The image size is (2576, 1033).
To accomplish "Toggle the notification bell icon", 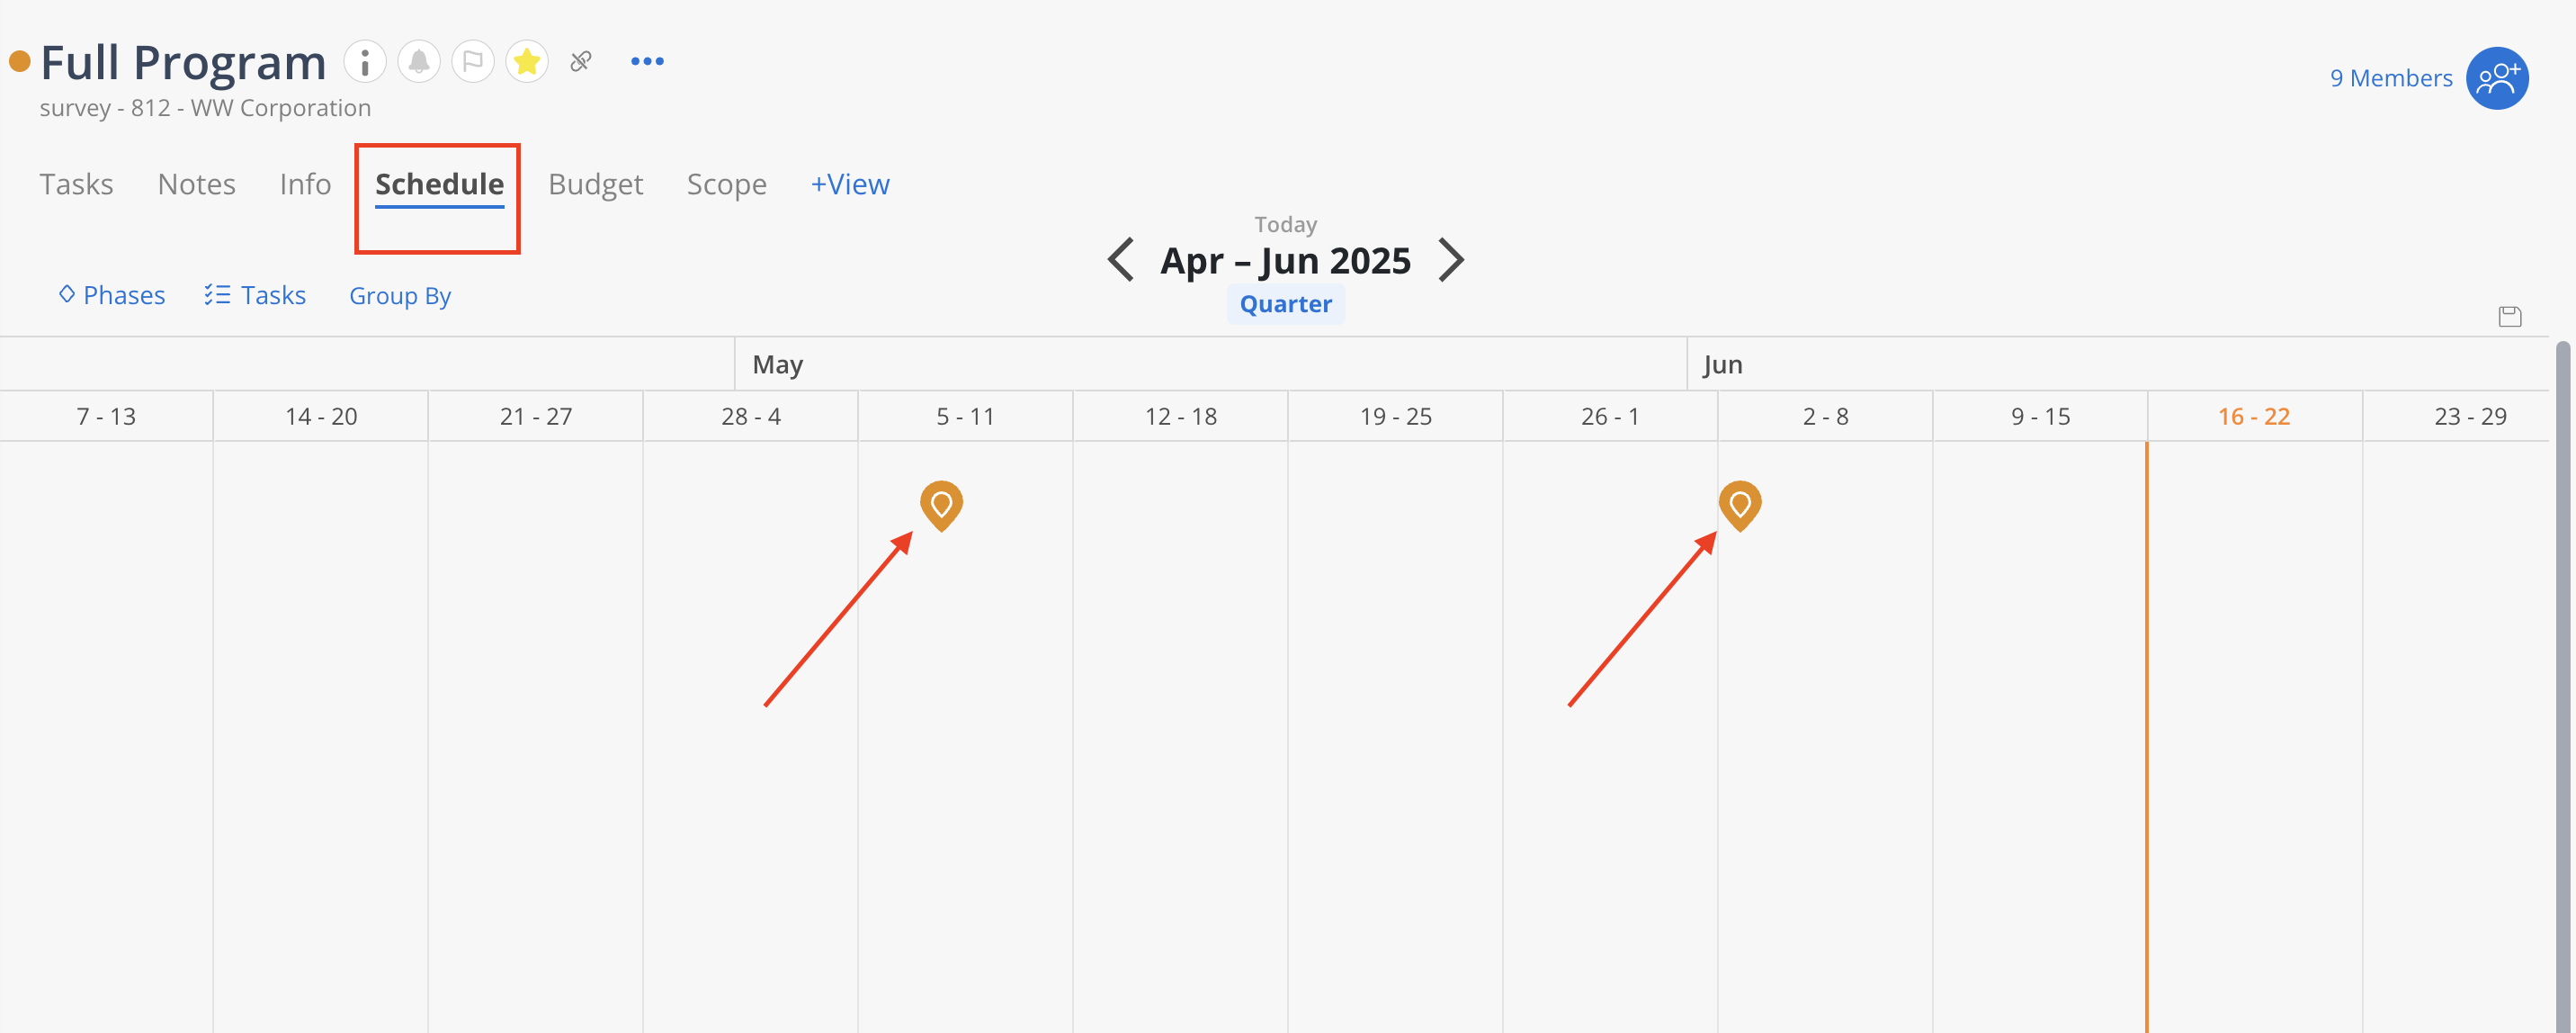I will 419,62.
